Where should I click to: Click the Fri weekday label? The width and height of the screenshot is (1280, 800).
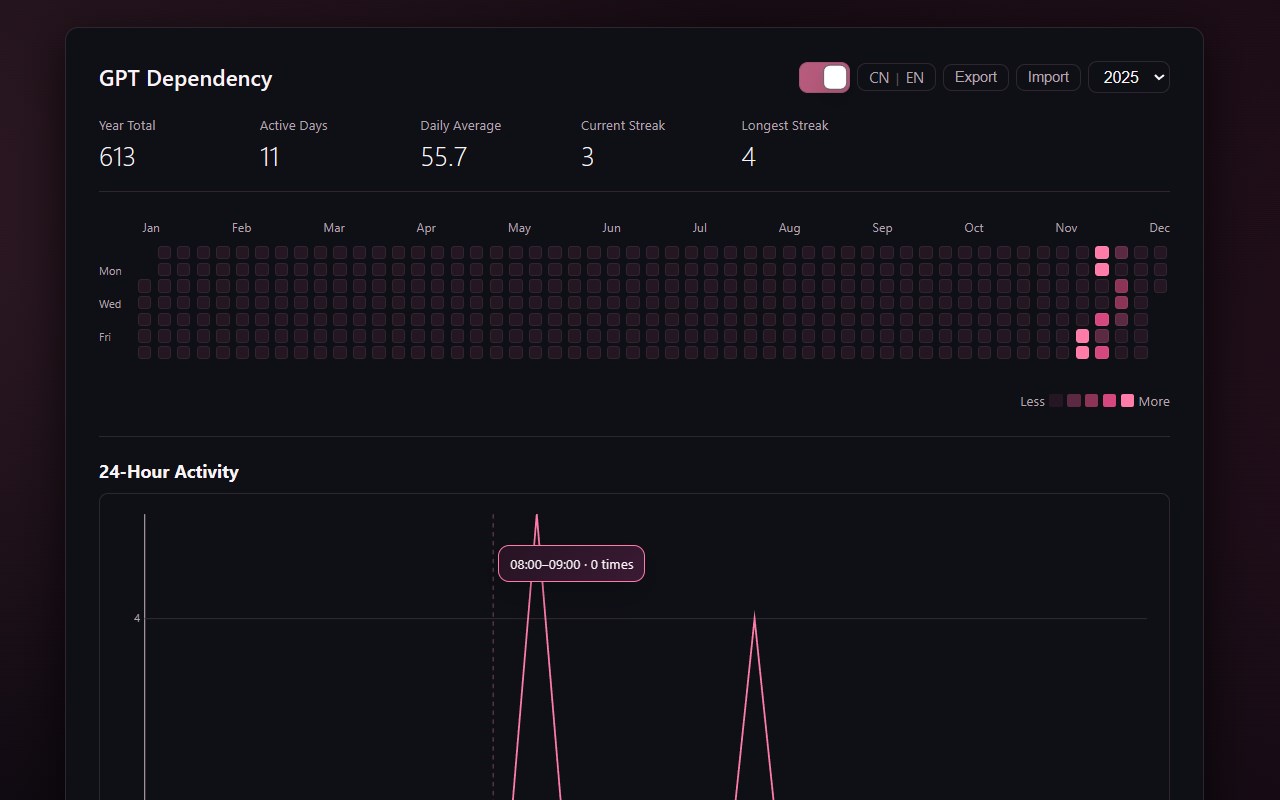105,337
